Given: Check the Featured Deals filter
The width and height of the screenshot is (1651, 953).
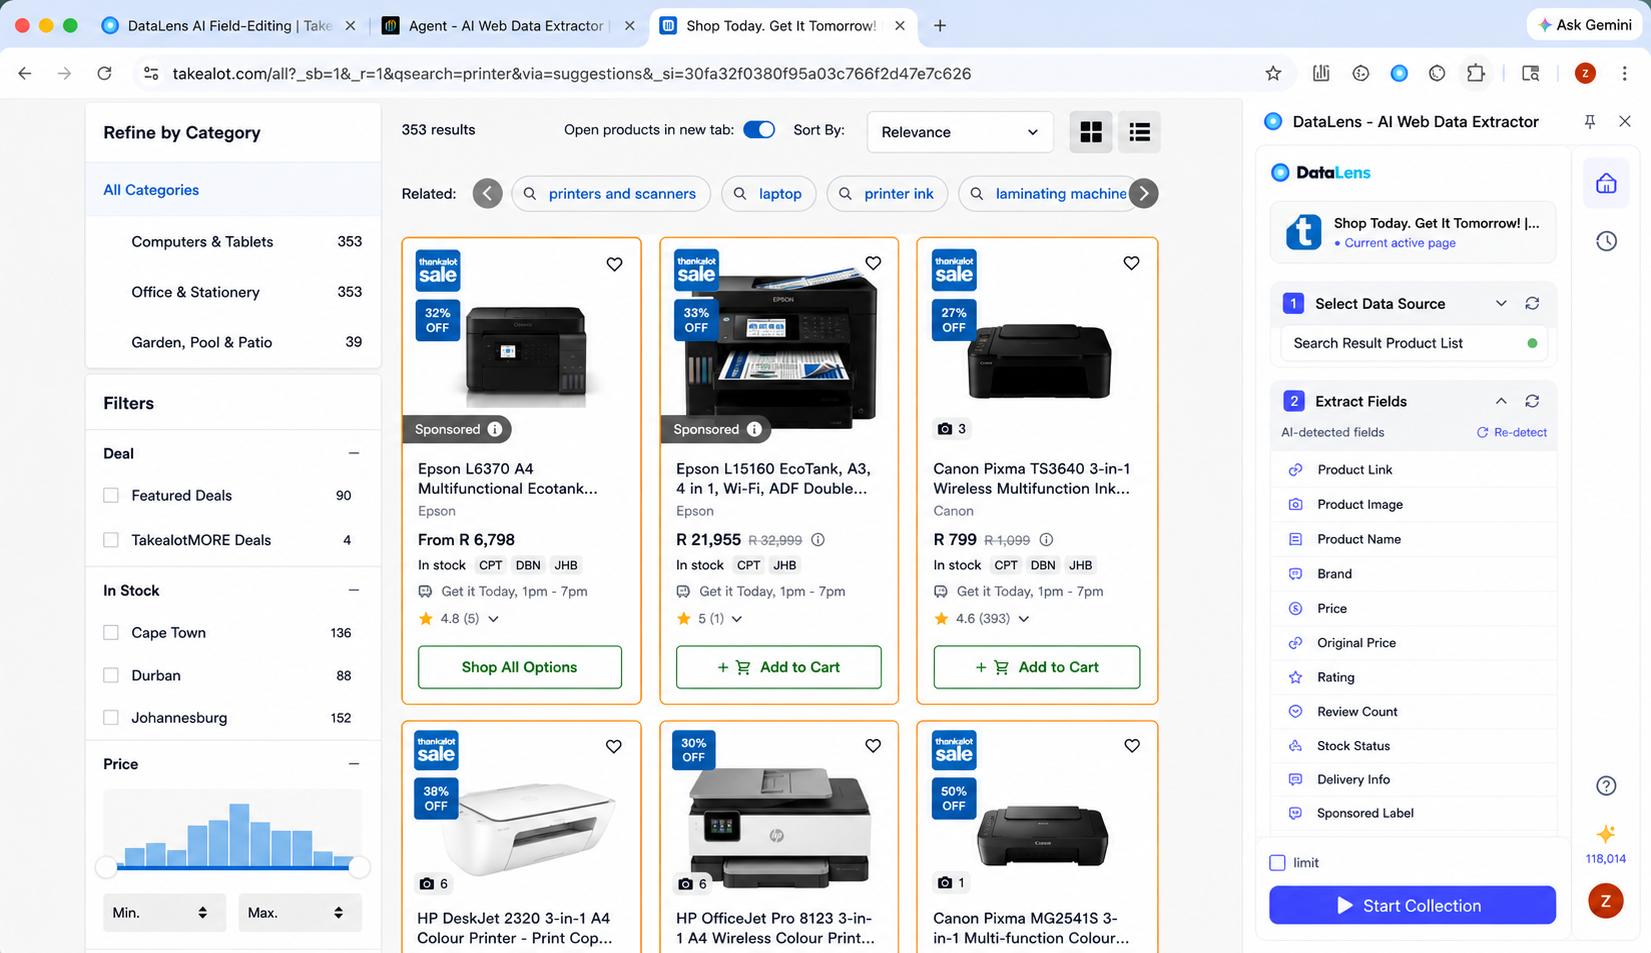Looking at the screenshot, I should tap(111, 496).
